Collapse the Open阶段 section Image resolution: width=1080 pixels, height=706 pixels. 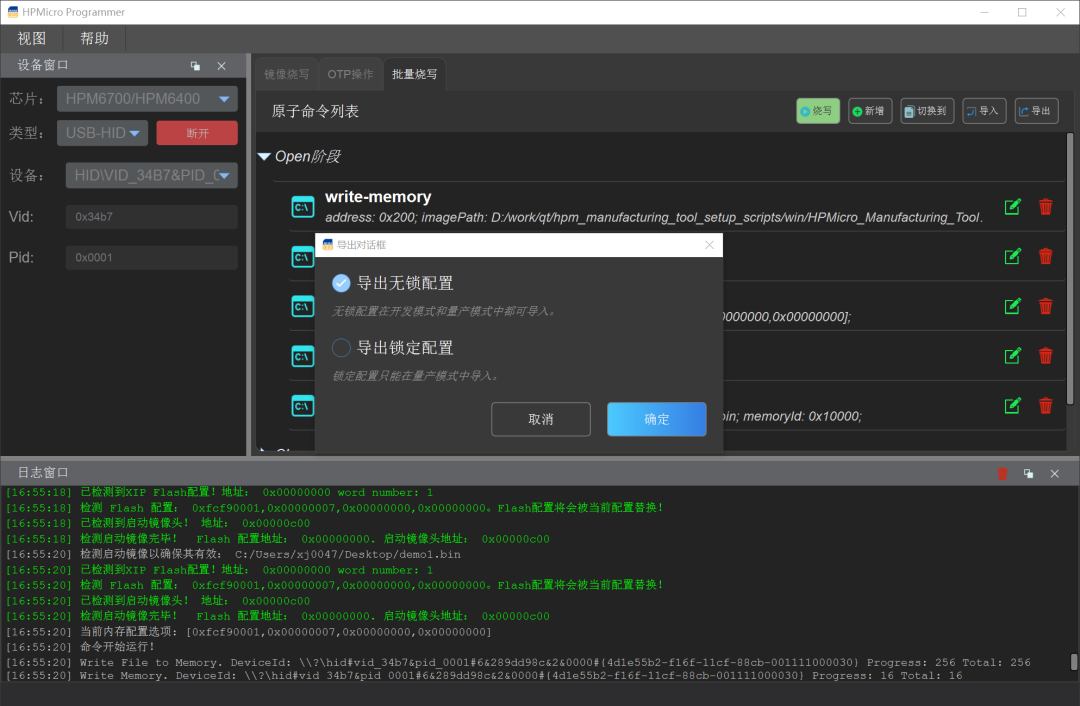(x=264, y=157)
